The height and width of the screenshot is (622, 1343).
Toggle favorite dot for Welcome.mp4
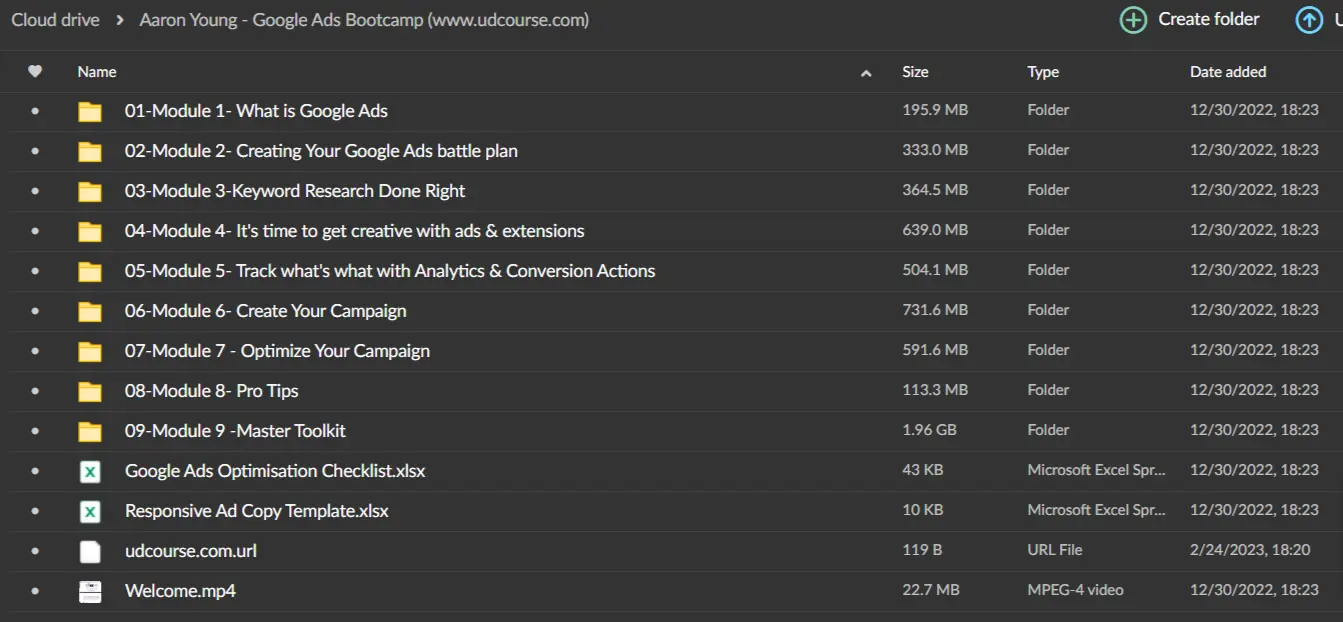point(35,591)
